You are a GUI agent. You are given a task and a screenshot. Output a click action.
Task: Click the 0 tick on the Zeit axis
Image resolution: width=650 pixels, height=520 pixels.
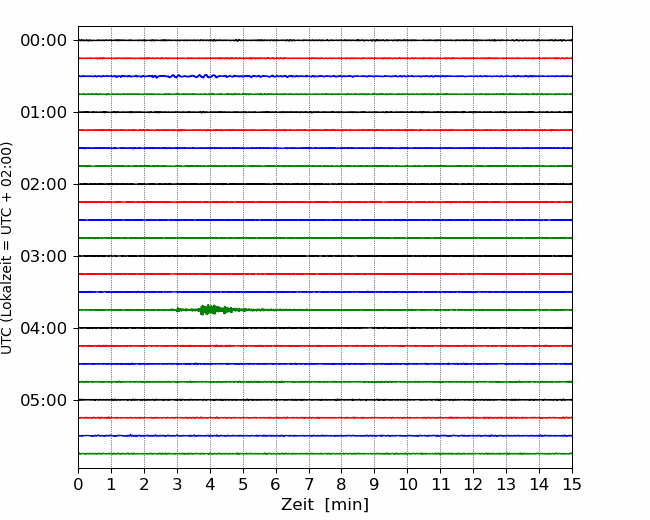pyautogui.click(x=78, y=484)
